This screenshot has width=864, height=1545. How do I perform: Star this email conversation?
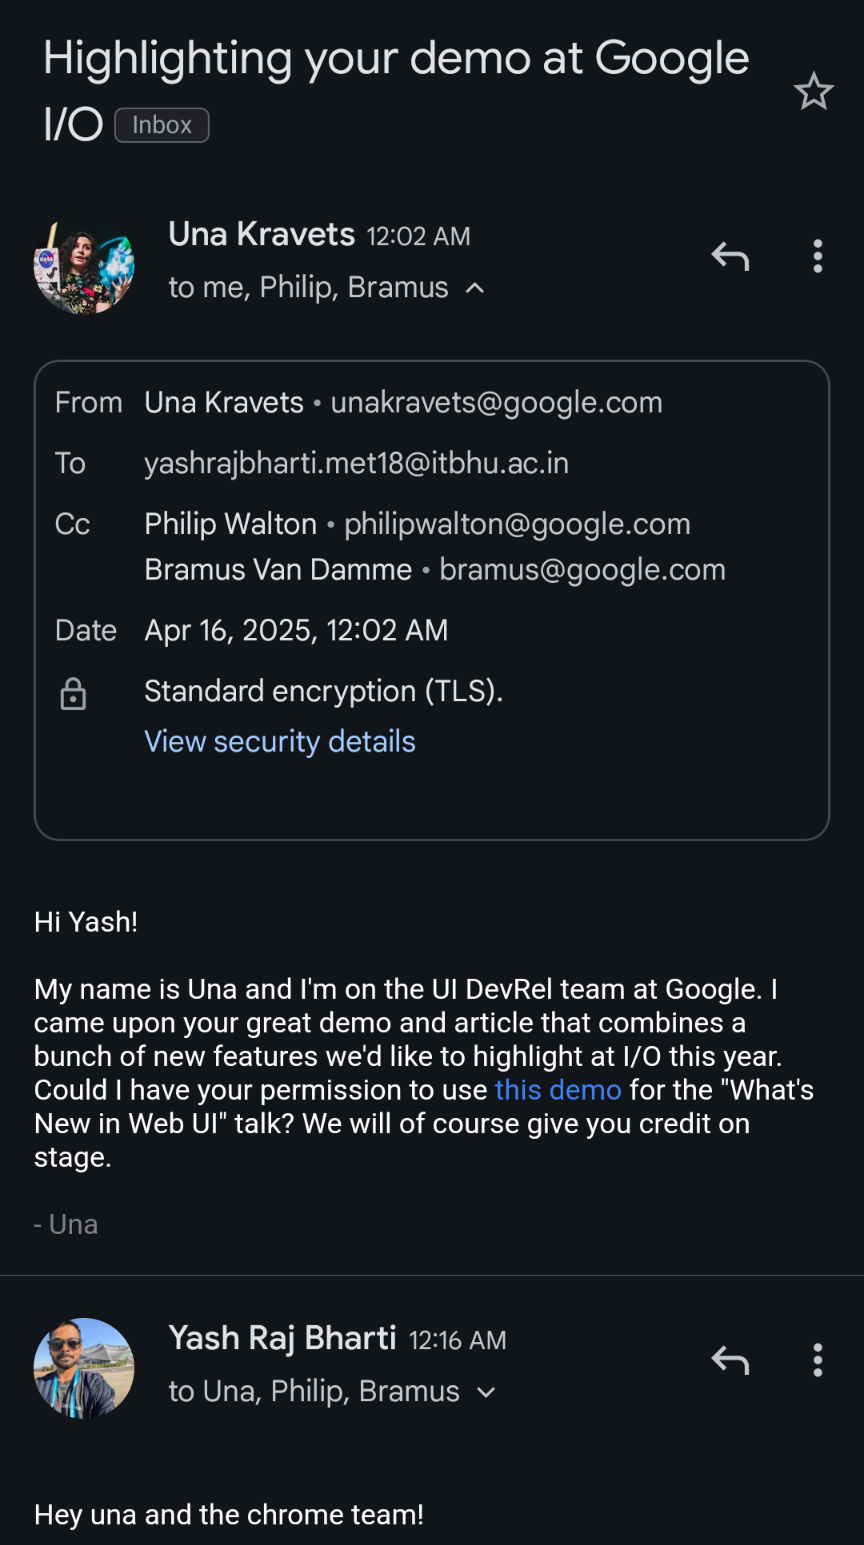pos(814,92)
